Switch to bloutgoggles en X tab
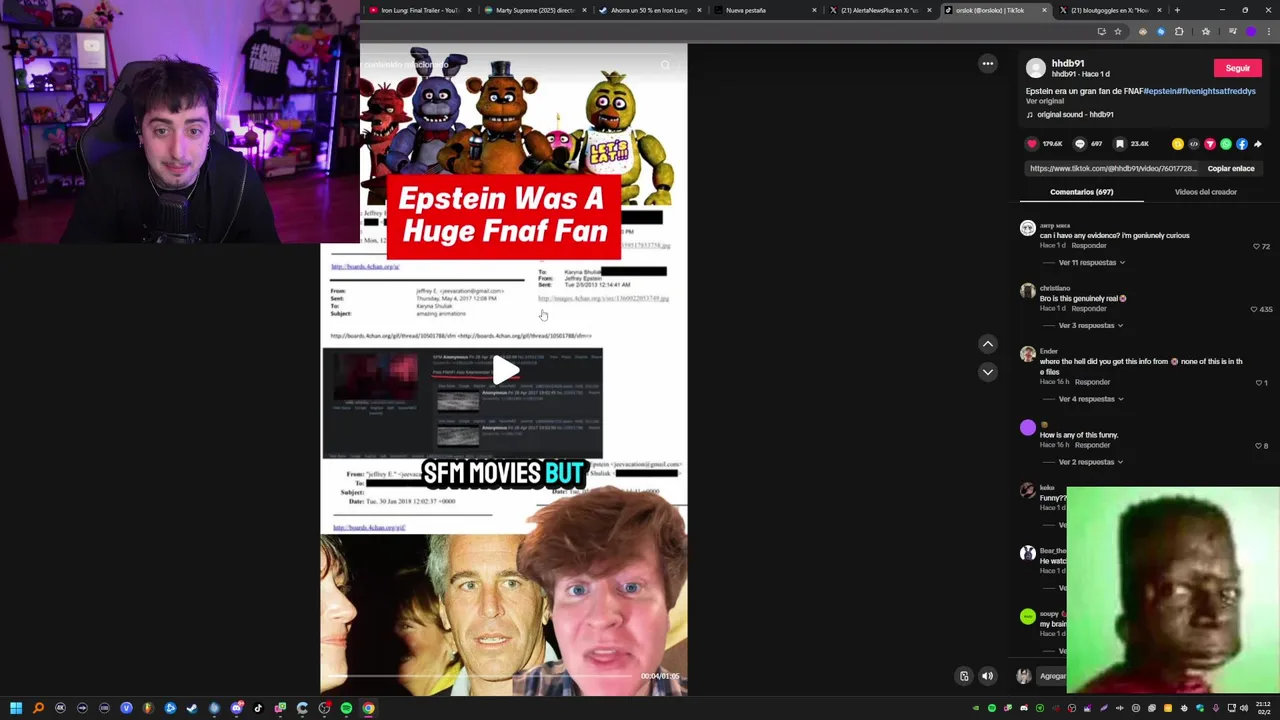Image resolution: width=1280 pixels, height=720 pixels. [1108, 10]
